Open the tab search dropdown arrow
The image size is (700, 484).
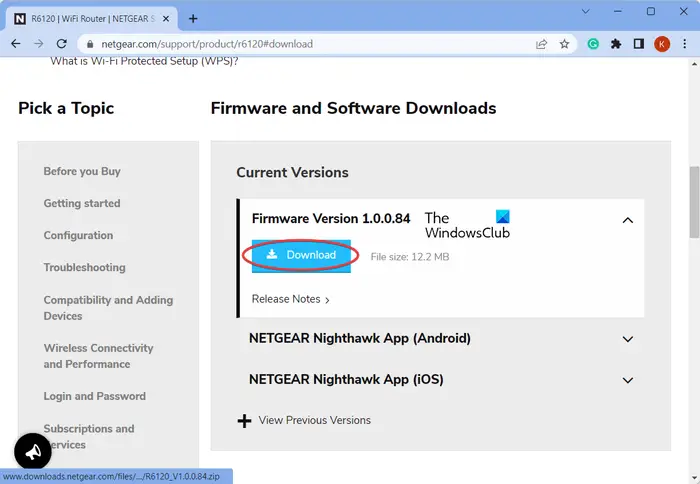point(585,11)
